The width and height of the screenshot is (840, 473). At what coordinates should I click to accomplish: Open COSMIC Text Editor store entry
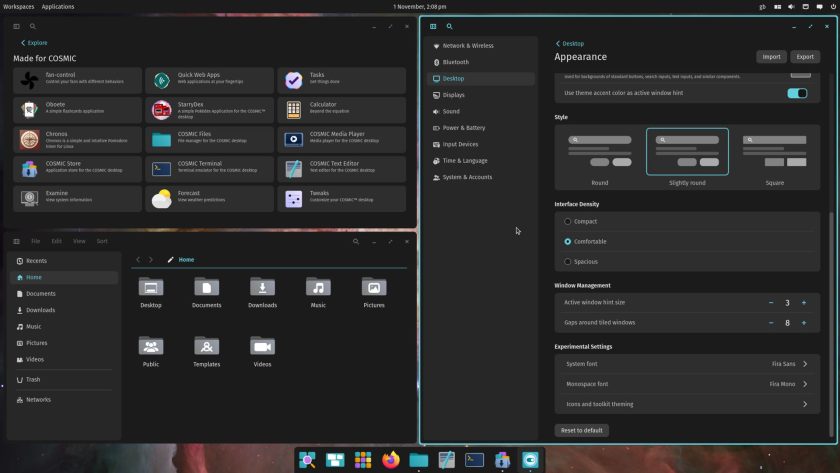pos(342,169)
